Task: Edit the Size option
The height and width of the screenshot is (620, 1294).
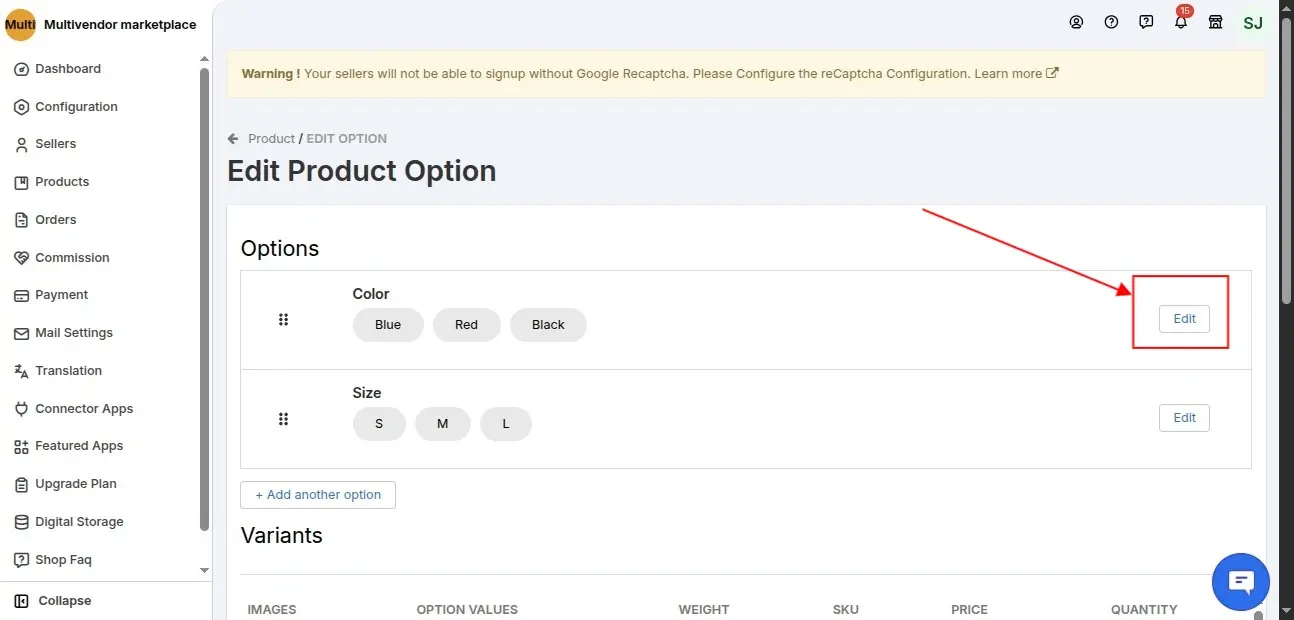Action: [x=1184, y=418]
